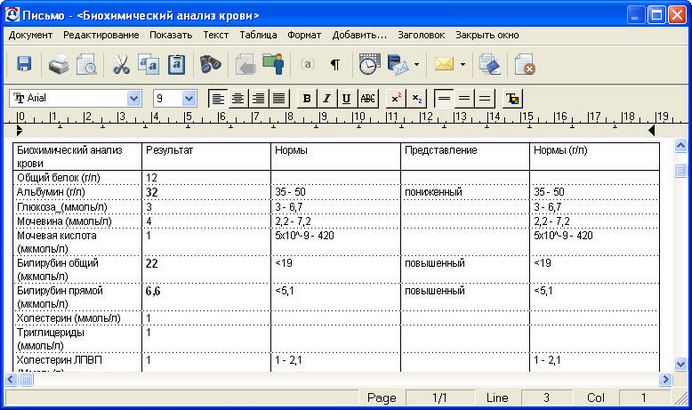Open Print Preview magnifier page icon
Screen dimensions: 692x410
click(86, 64)
